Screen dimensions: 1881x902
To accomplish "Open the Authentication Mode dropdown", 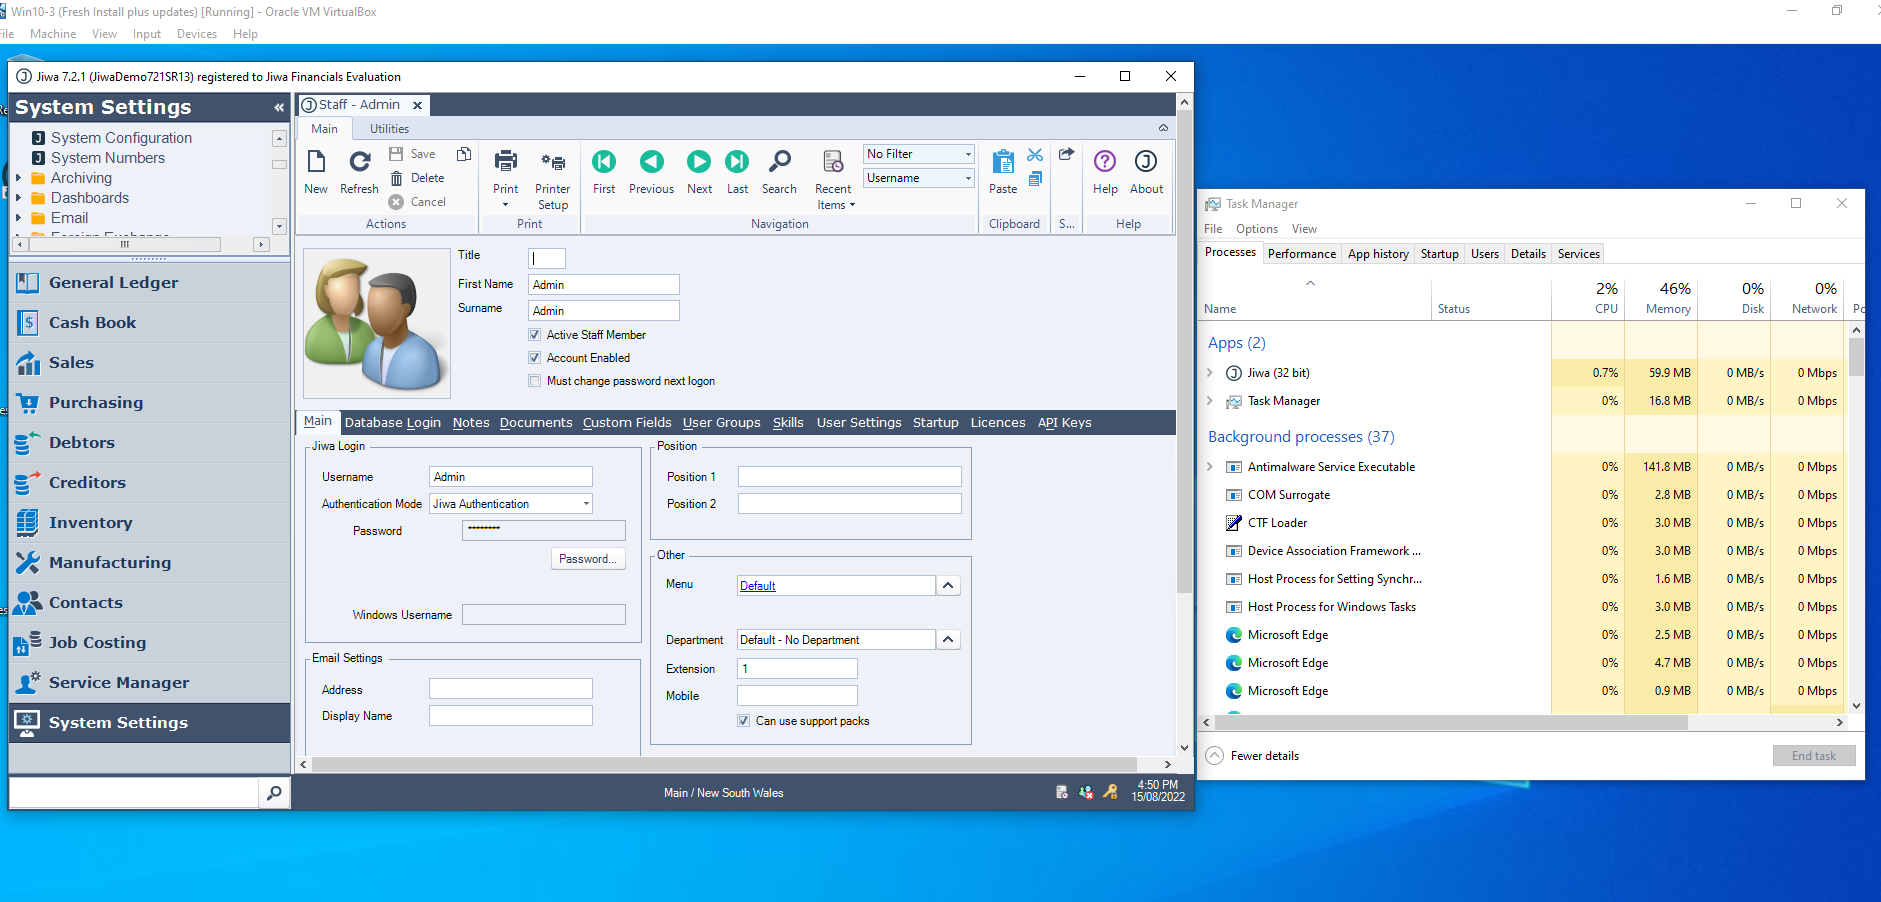I will (586, 504).
